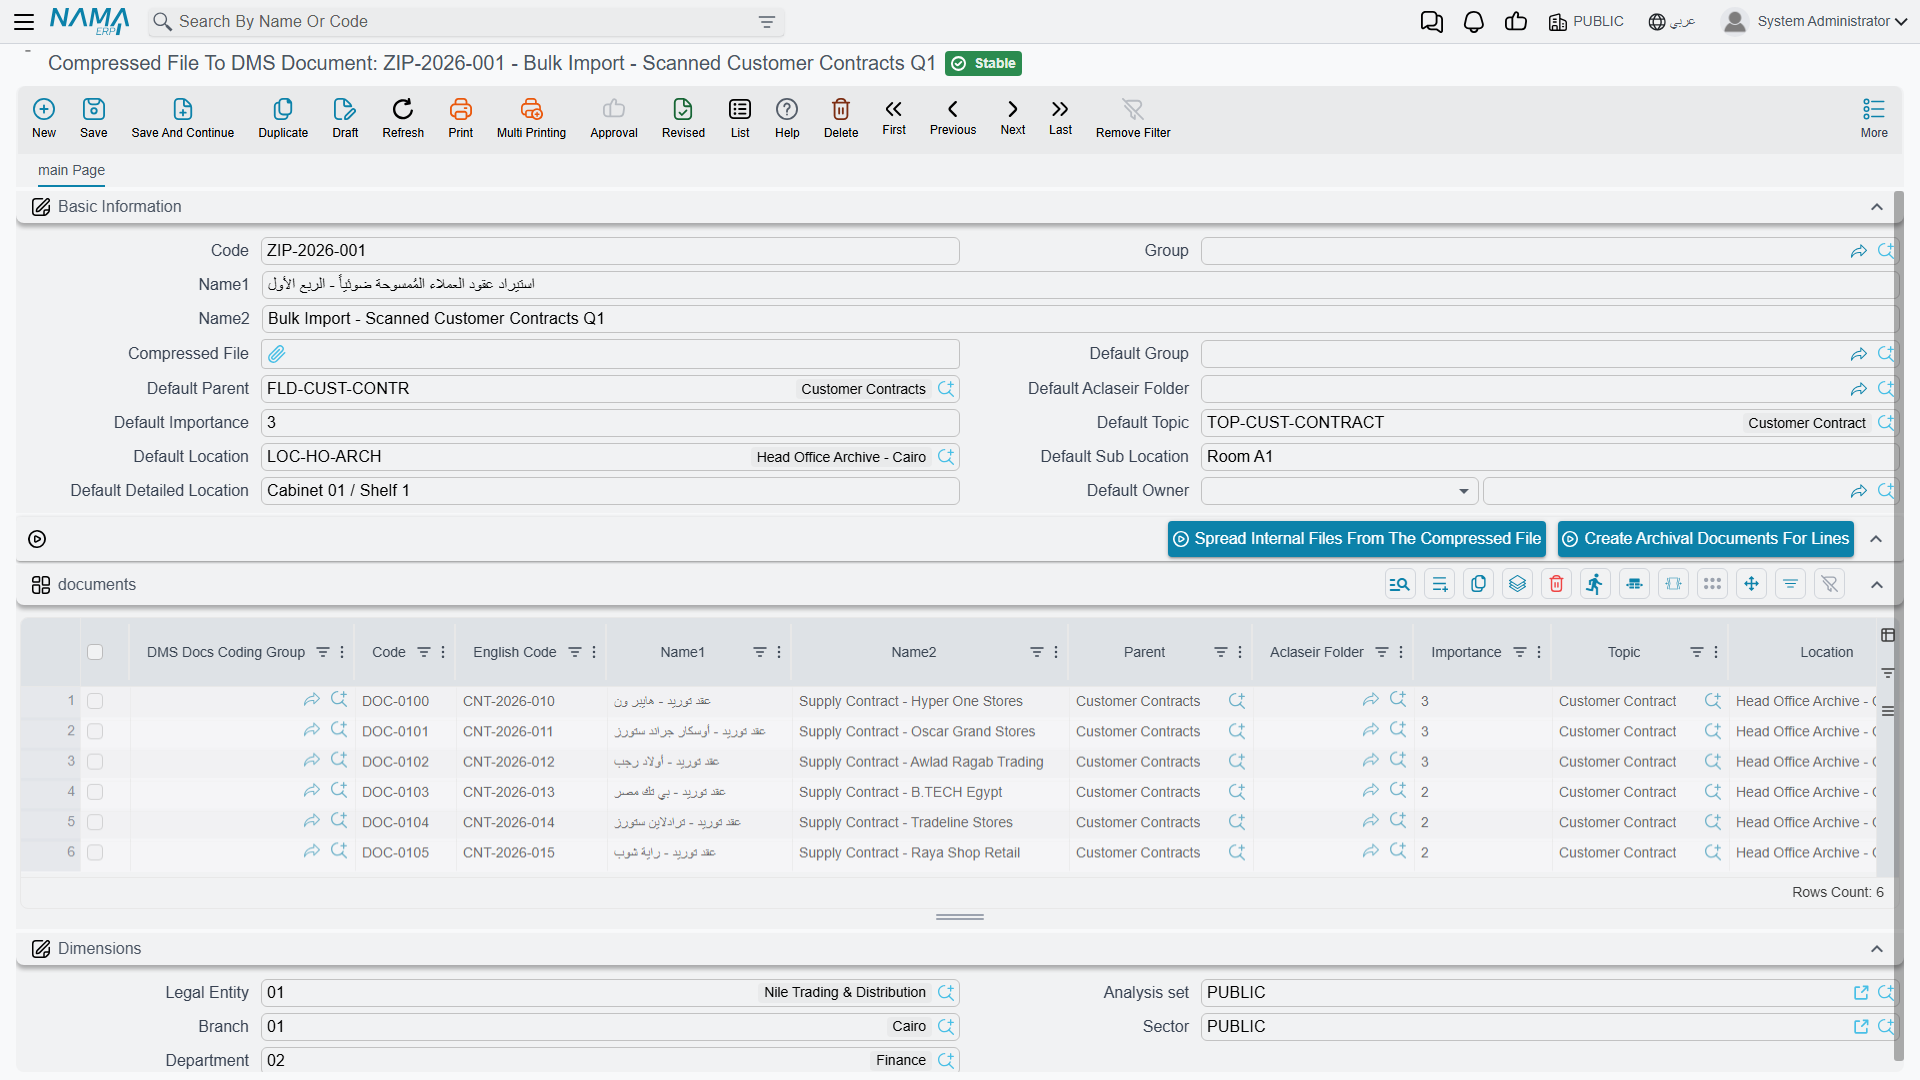Click the Search By Name Or Code field
The image size is (1920, 1080).
pyautogui.click(x=466, y=22)
